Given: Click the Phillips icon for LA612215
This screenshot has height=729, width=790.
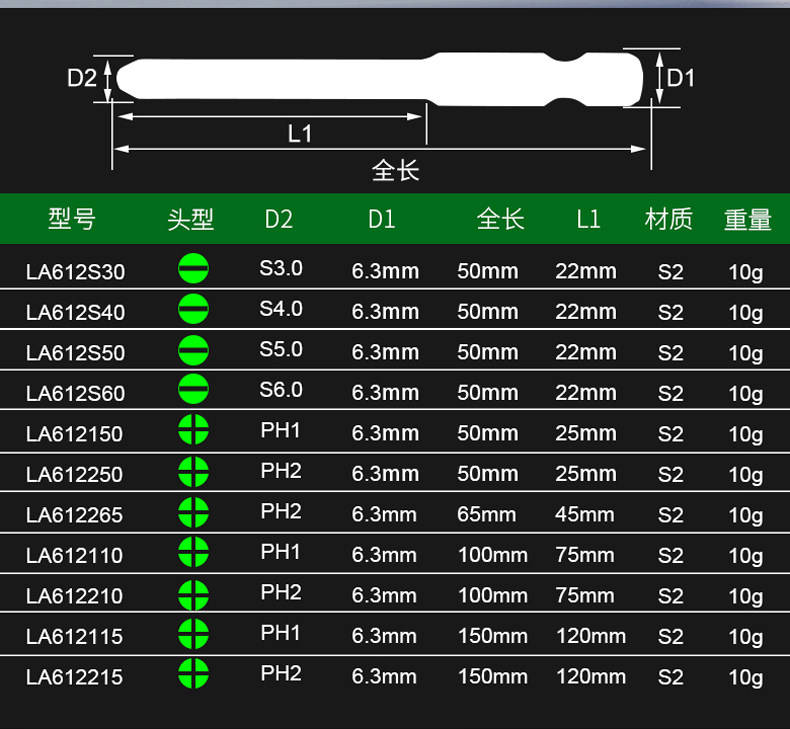Looking at the screenshot, I should pyautogui.click(x=193, y=673).
